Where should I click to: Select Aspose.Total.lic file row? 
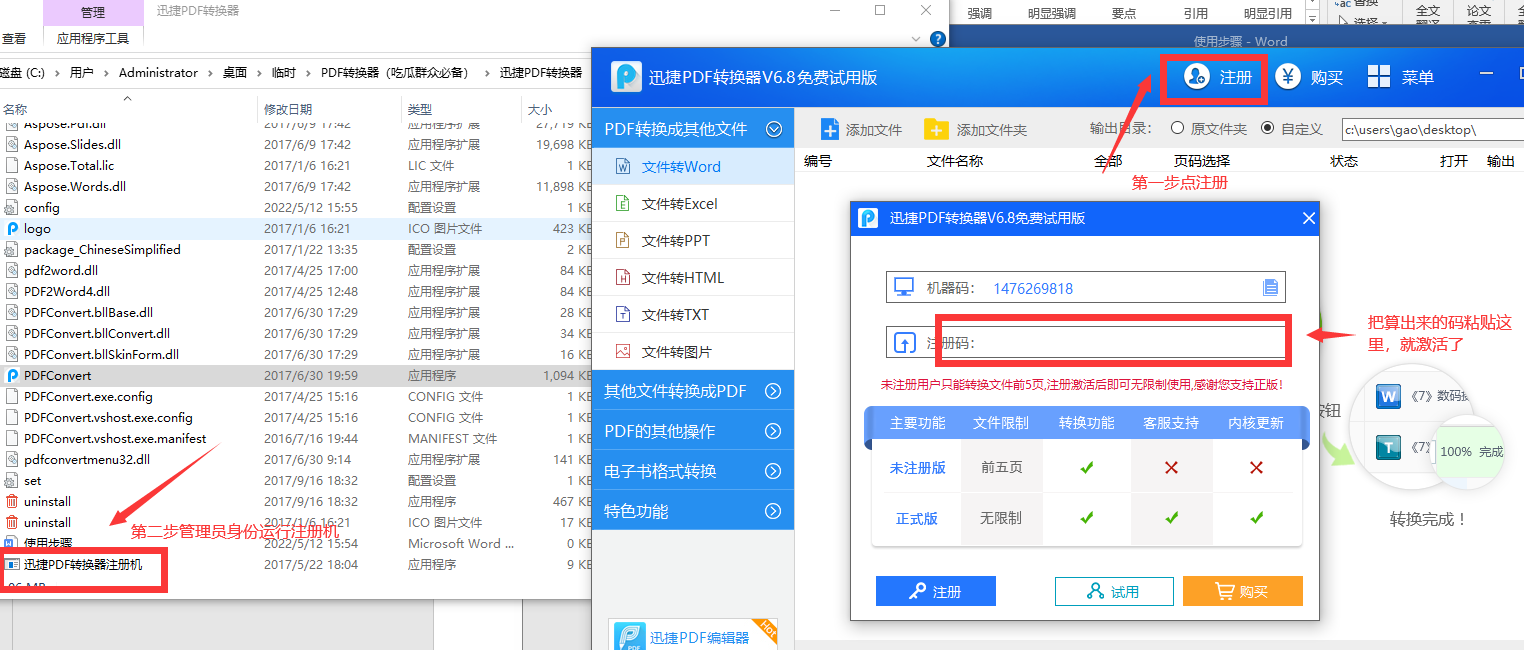pyautogui.click(x=296, y=165)
